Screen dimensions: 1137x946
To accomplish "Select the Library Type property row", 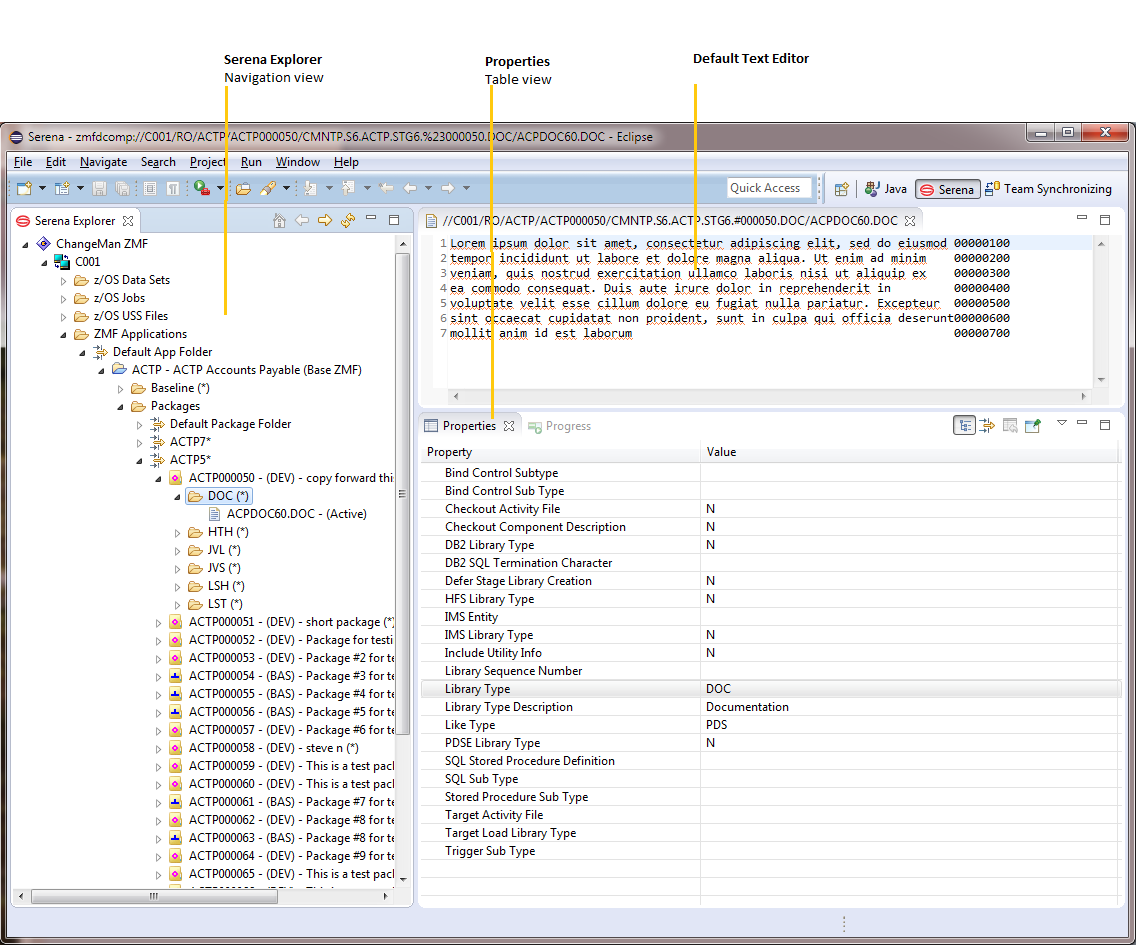I will (771, 689).
